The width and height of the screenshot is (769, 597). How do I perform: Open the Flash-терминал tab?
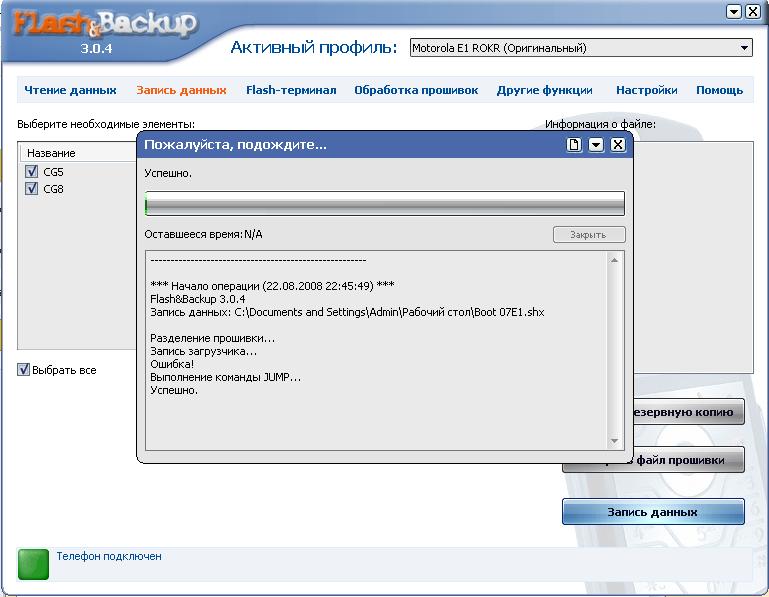pos(291,90)
